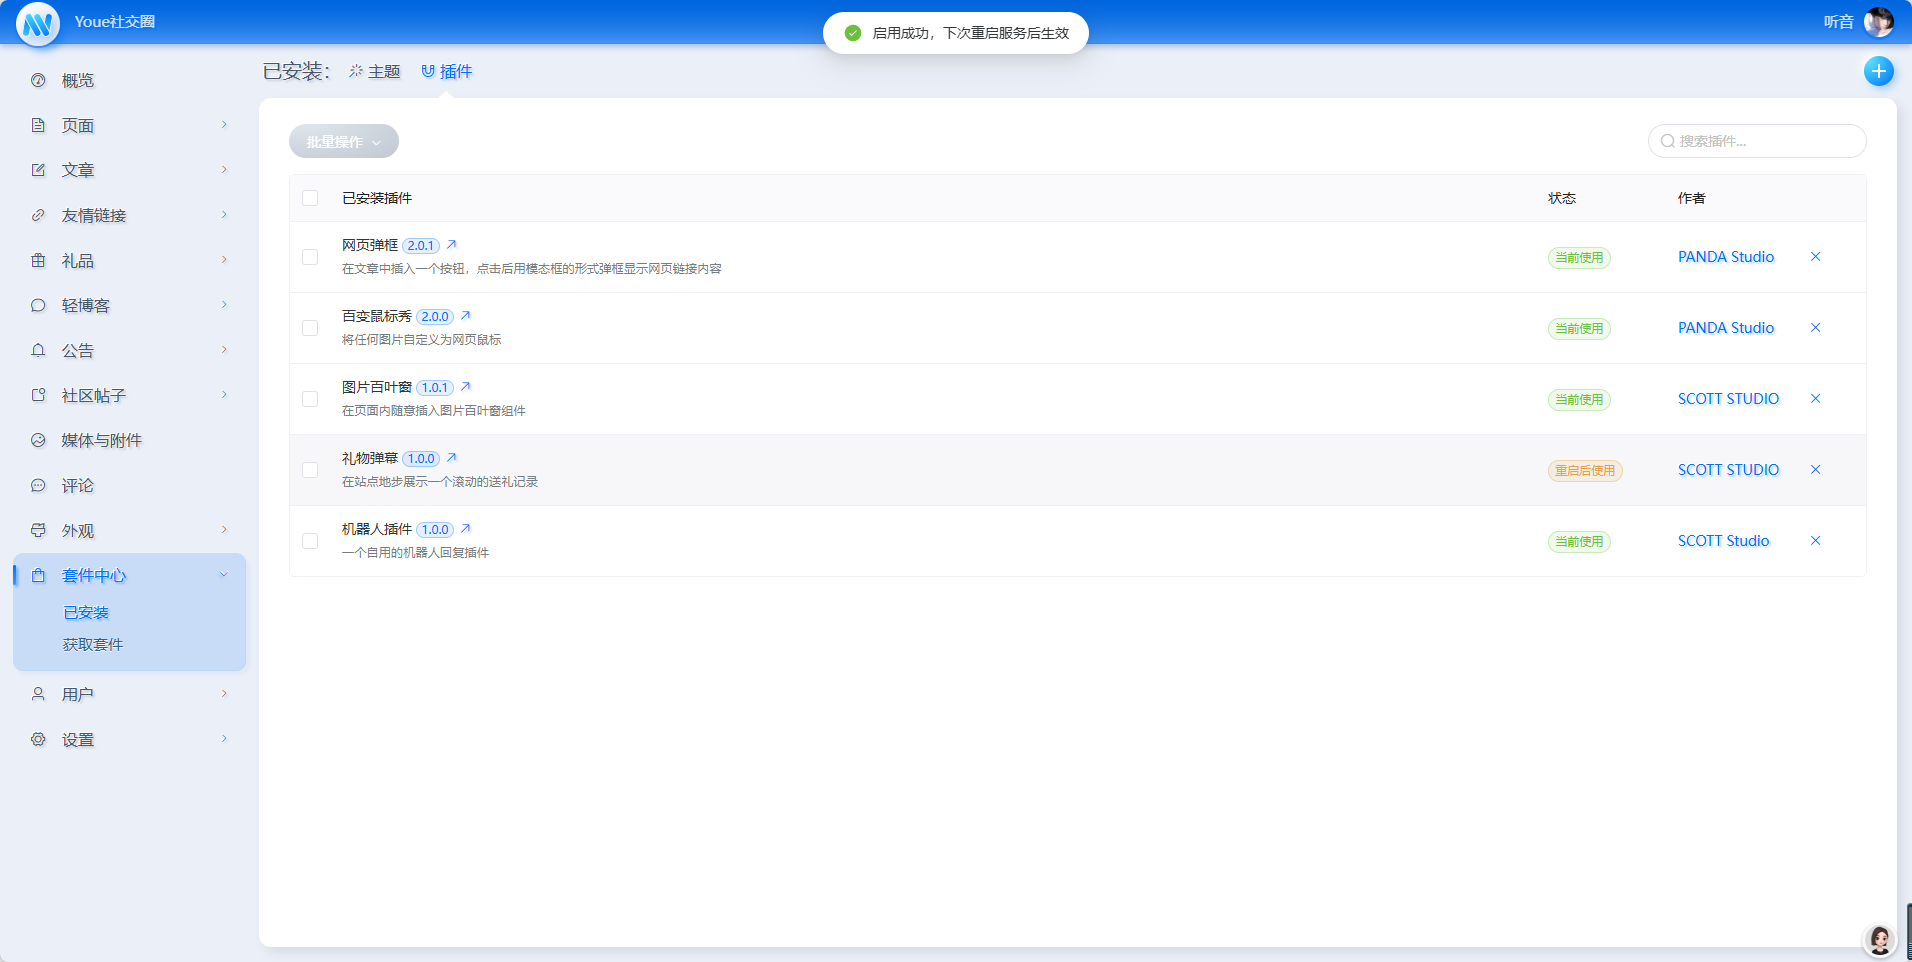
Task: Click the X icon for 礼物弹幕 plugin
Action: click(x=1815, y=470)
